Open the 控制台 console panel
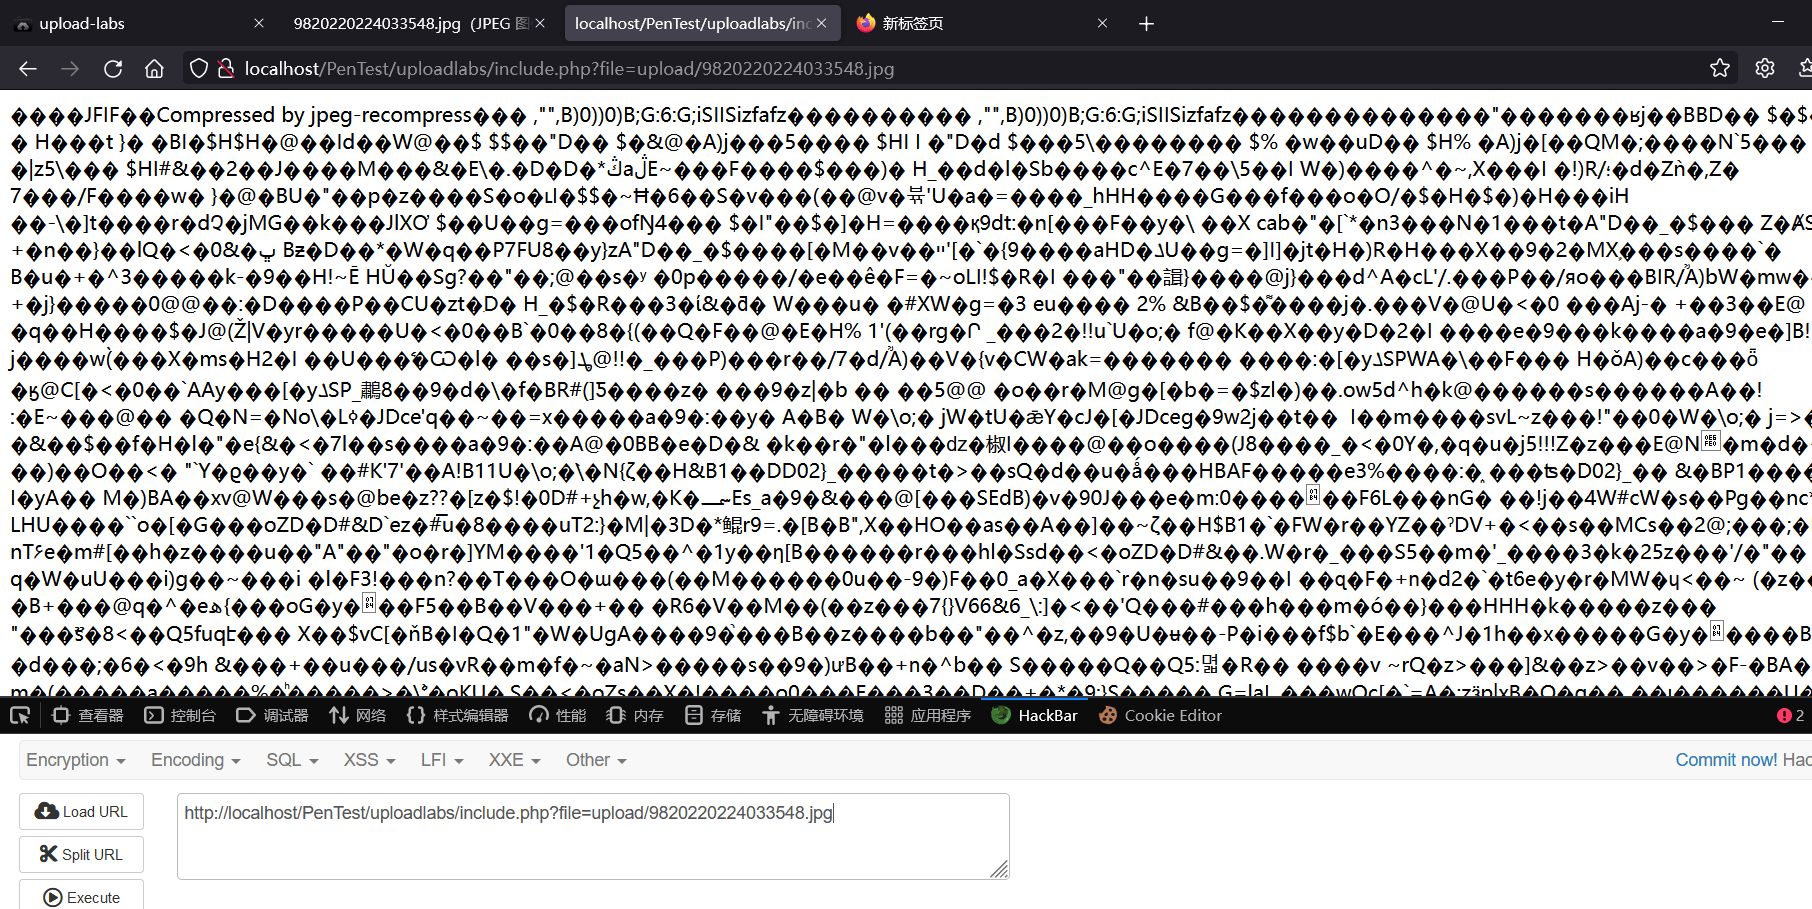This screenshot has width=1812, height=909. (x=180, y=715)
